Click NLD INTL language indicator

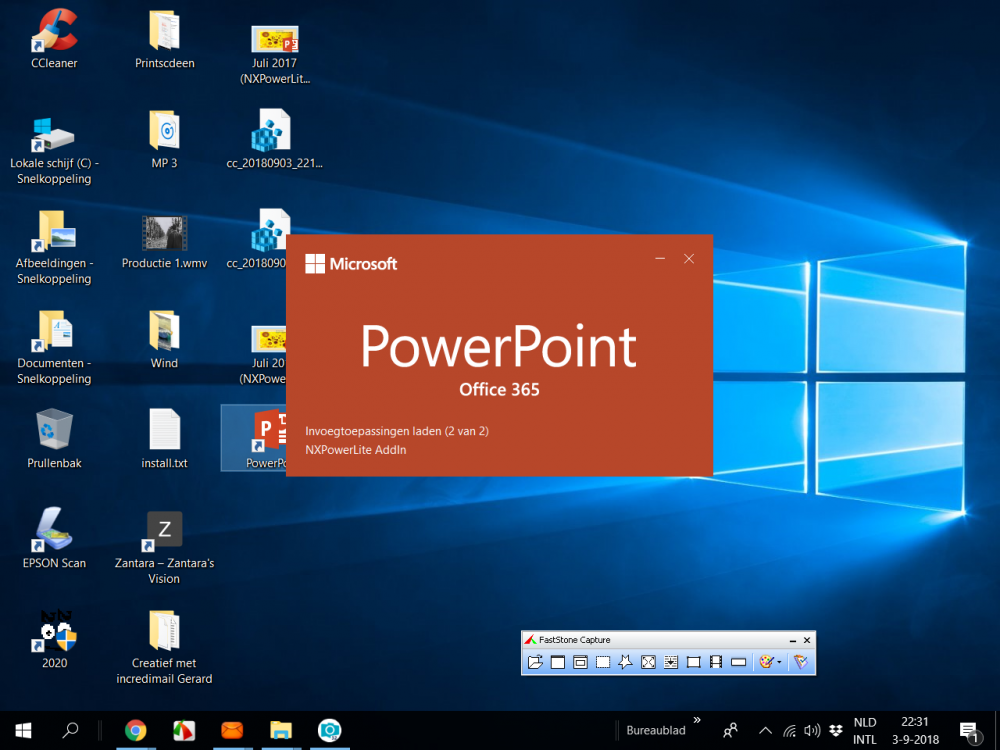[865, 730]
